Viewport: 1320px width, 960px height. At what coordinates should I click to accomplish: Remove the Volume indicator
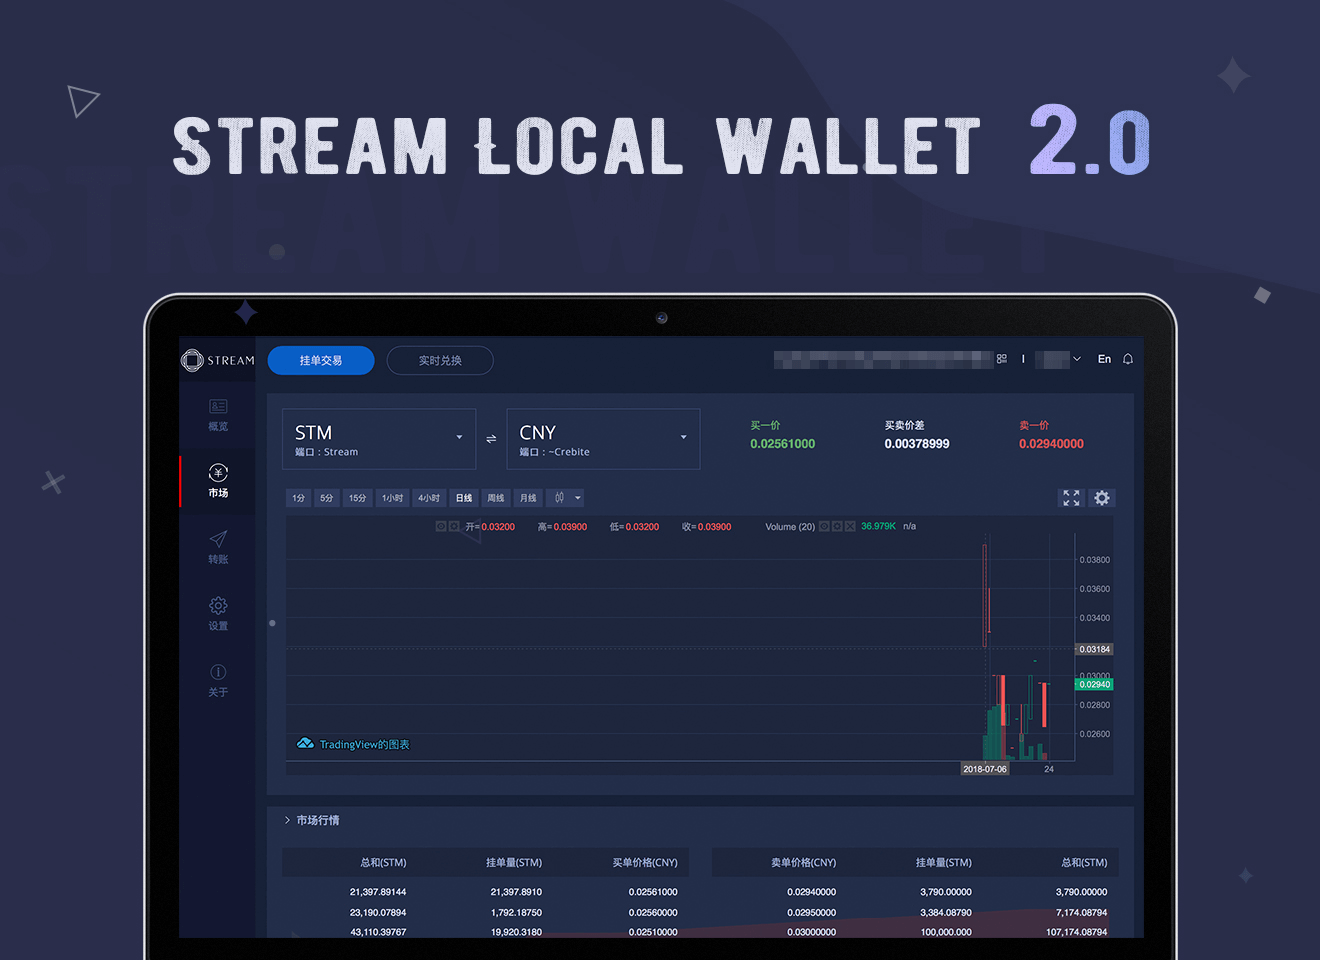[850, 526]
